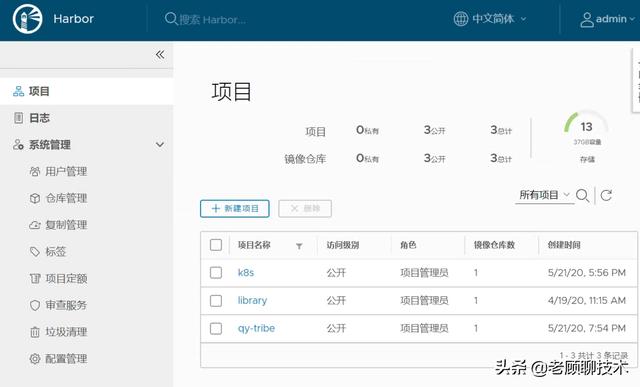Viewport: 640px width, 387px height.
Task: Click the 5/21/20, 5:56 PM timestamp
Action: coord(587,273)
